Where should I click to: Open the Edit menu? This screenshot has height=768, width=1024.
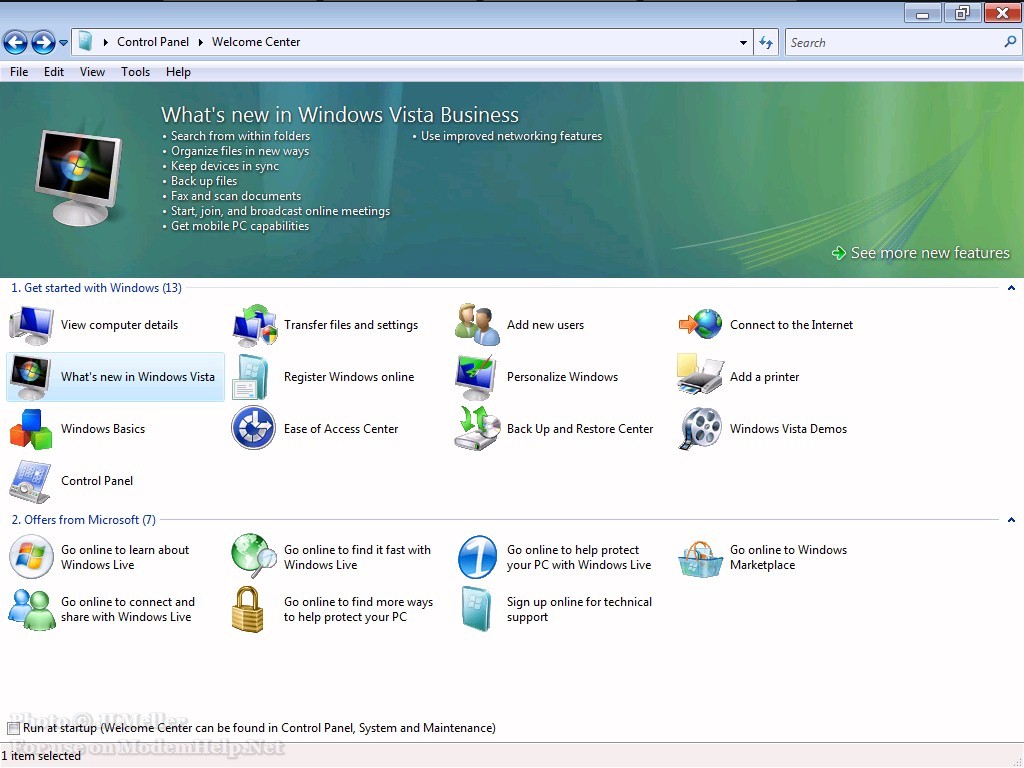coord(54,72)
